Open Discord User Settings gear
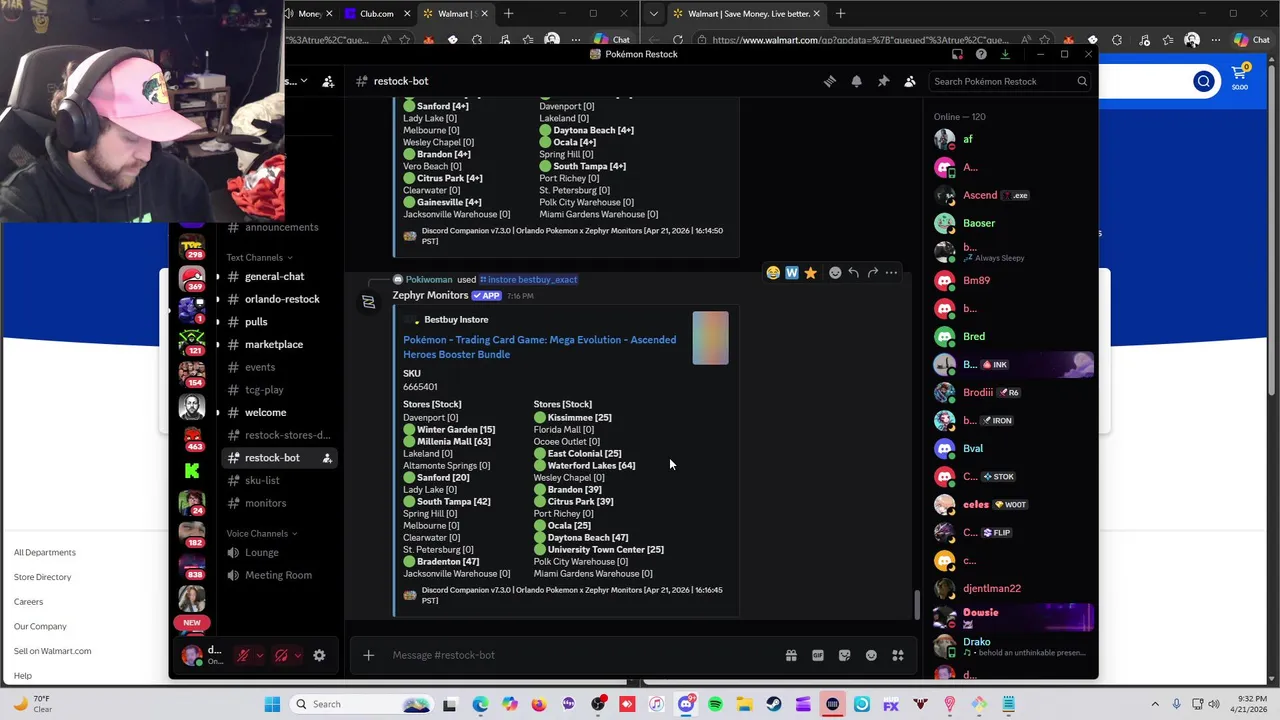Image resolution: width=1280 pixels, height=720 pixels. (x=319, y=656)
